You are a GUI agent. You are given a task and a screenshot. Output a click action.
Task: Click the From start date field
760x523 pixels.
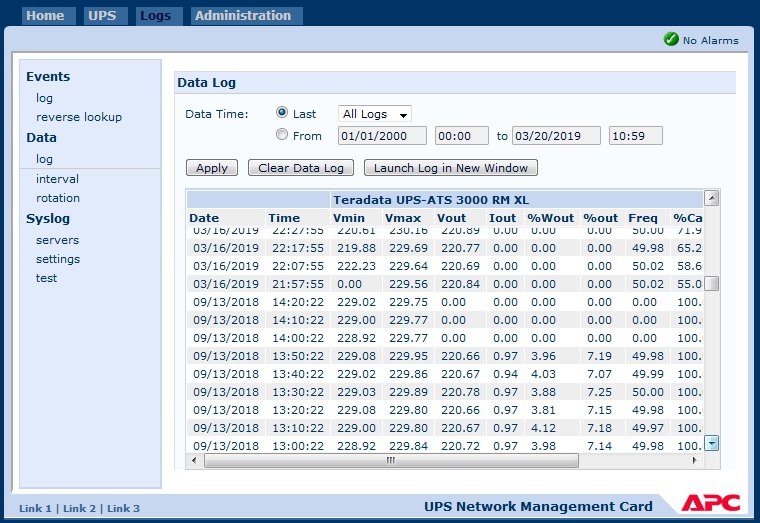click(382, 136)
